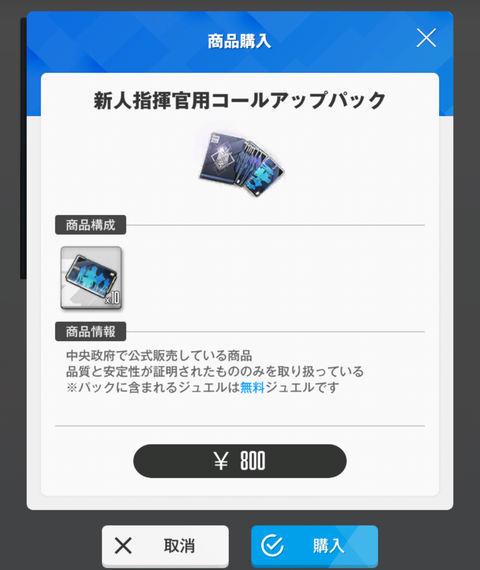Click the 新人指揮官用コールアップパック pack name
480x570 pixels.
[x=240, y=100]
